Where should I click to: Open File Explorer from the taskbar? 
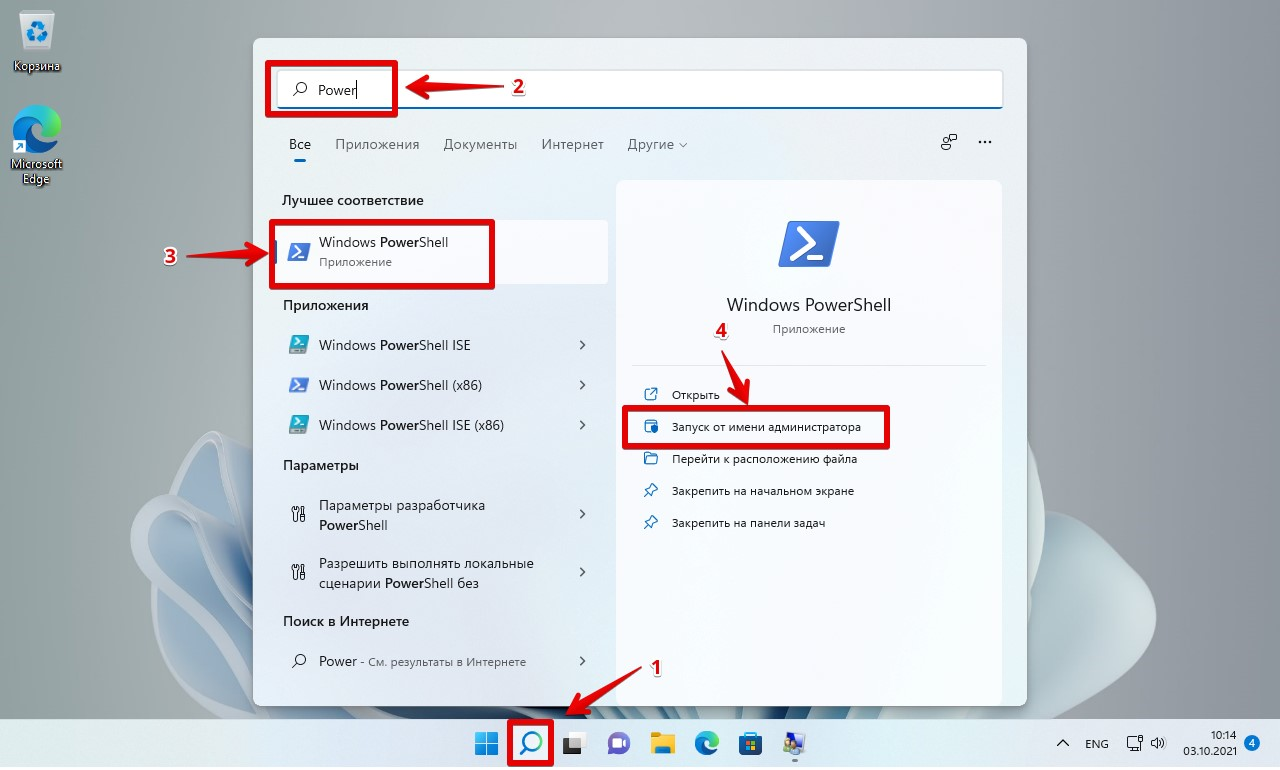pyautogui.click(x=662, y=743)
